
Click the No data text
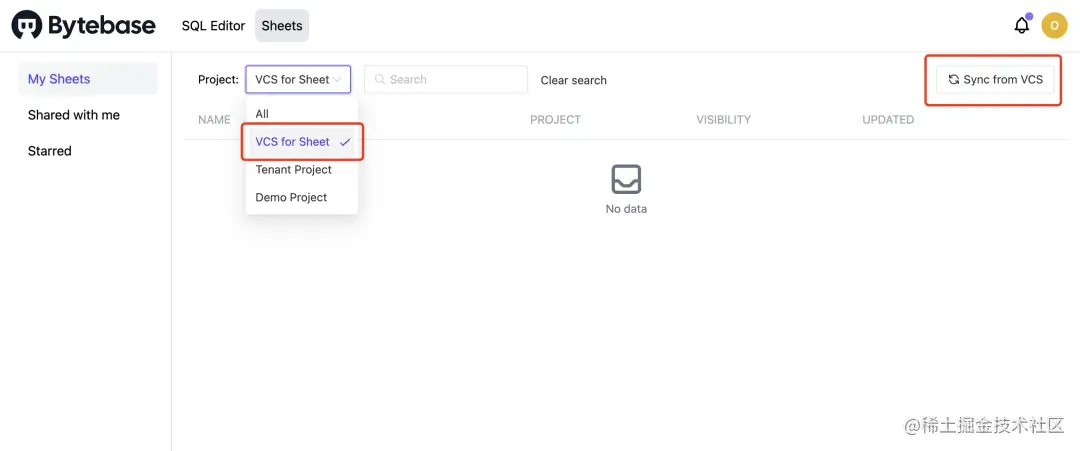(626, 209)
